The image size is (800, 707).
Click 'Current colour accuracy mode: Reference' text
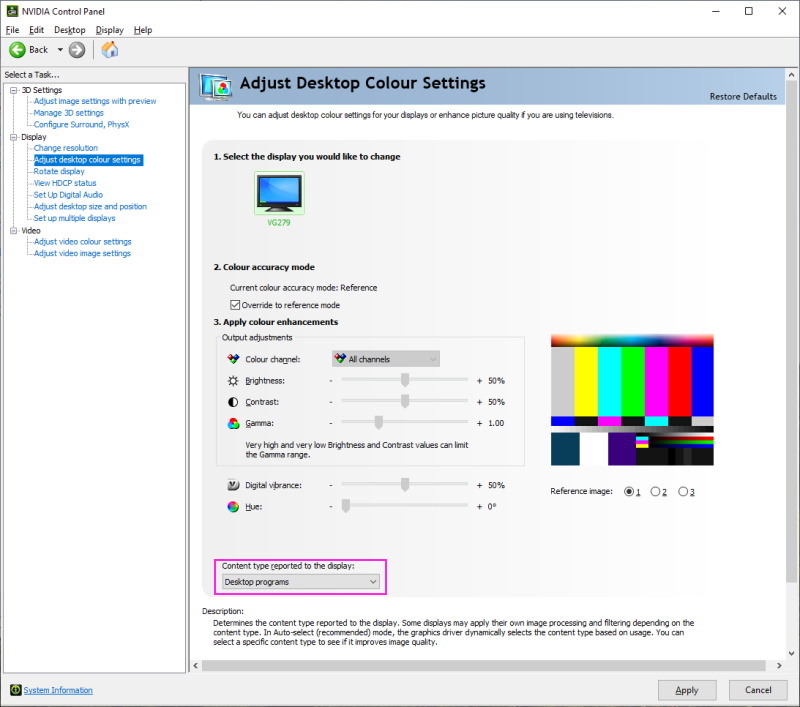(x=304, y=288)
